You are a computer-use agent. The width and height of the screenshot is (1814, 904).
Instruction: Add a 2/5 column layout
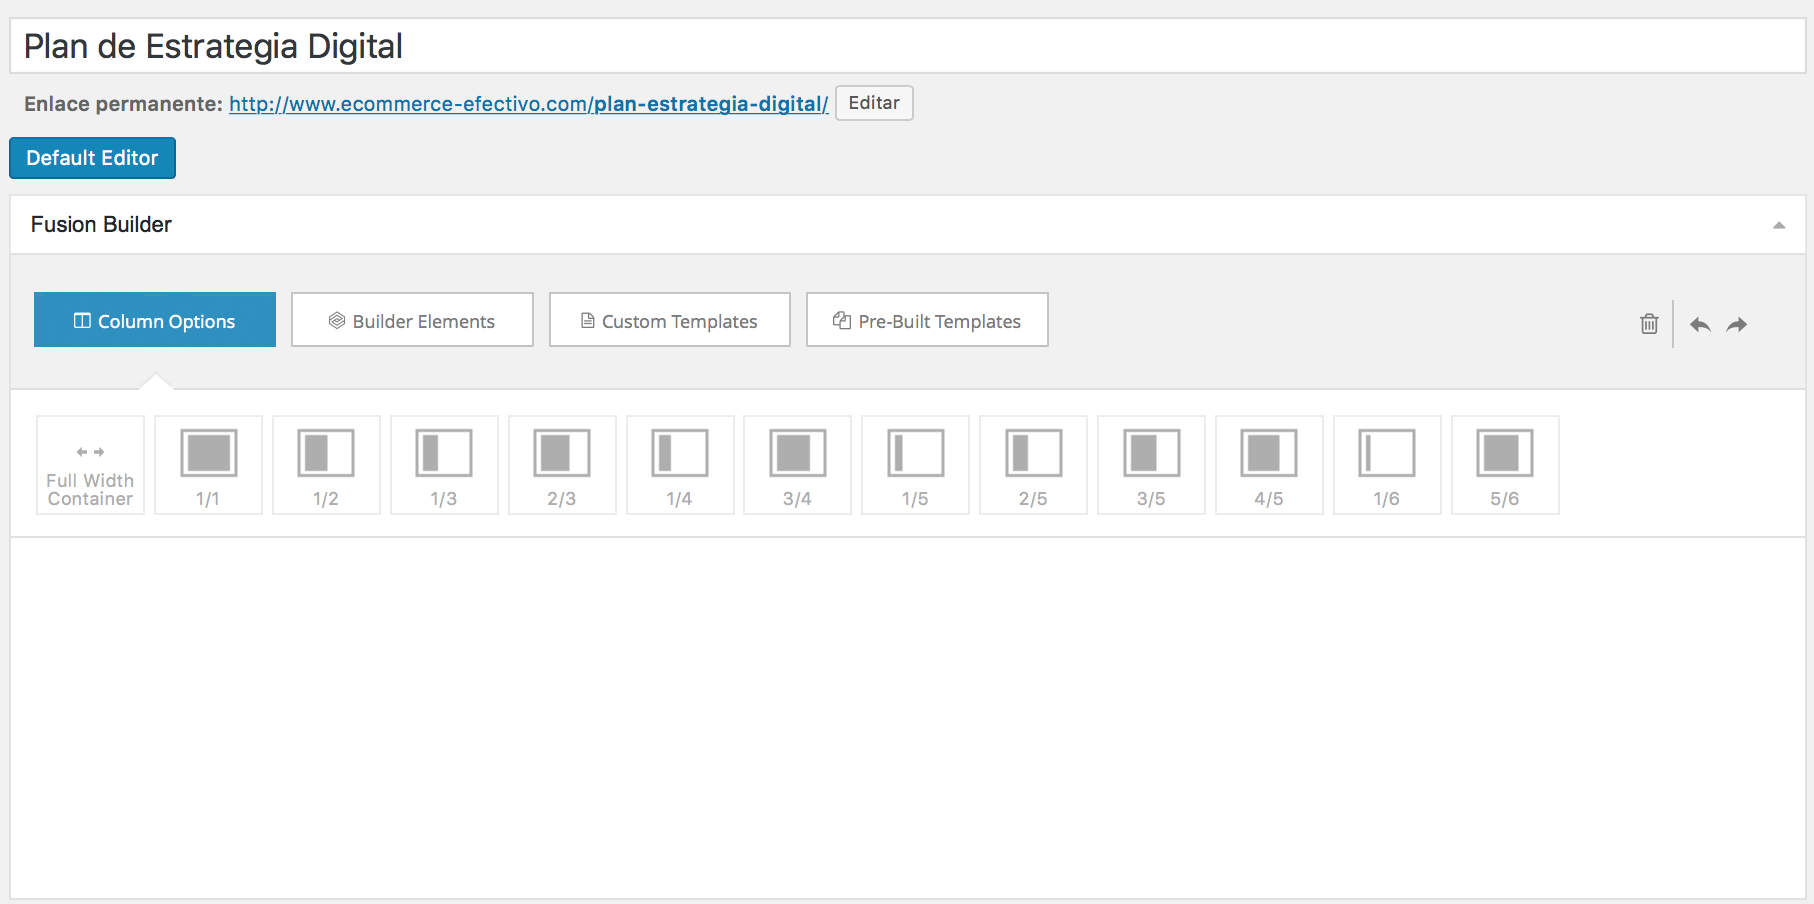1034,465
